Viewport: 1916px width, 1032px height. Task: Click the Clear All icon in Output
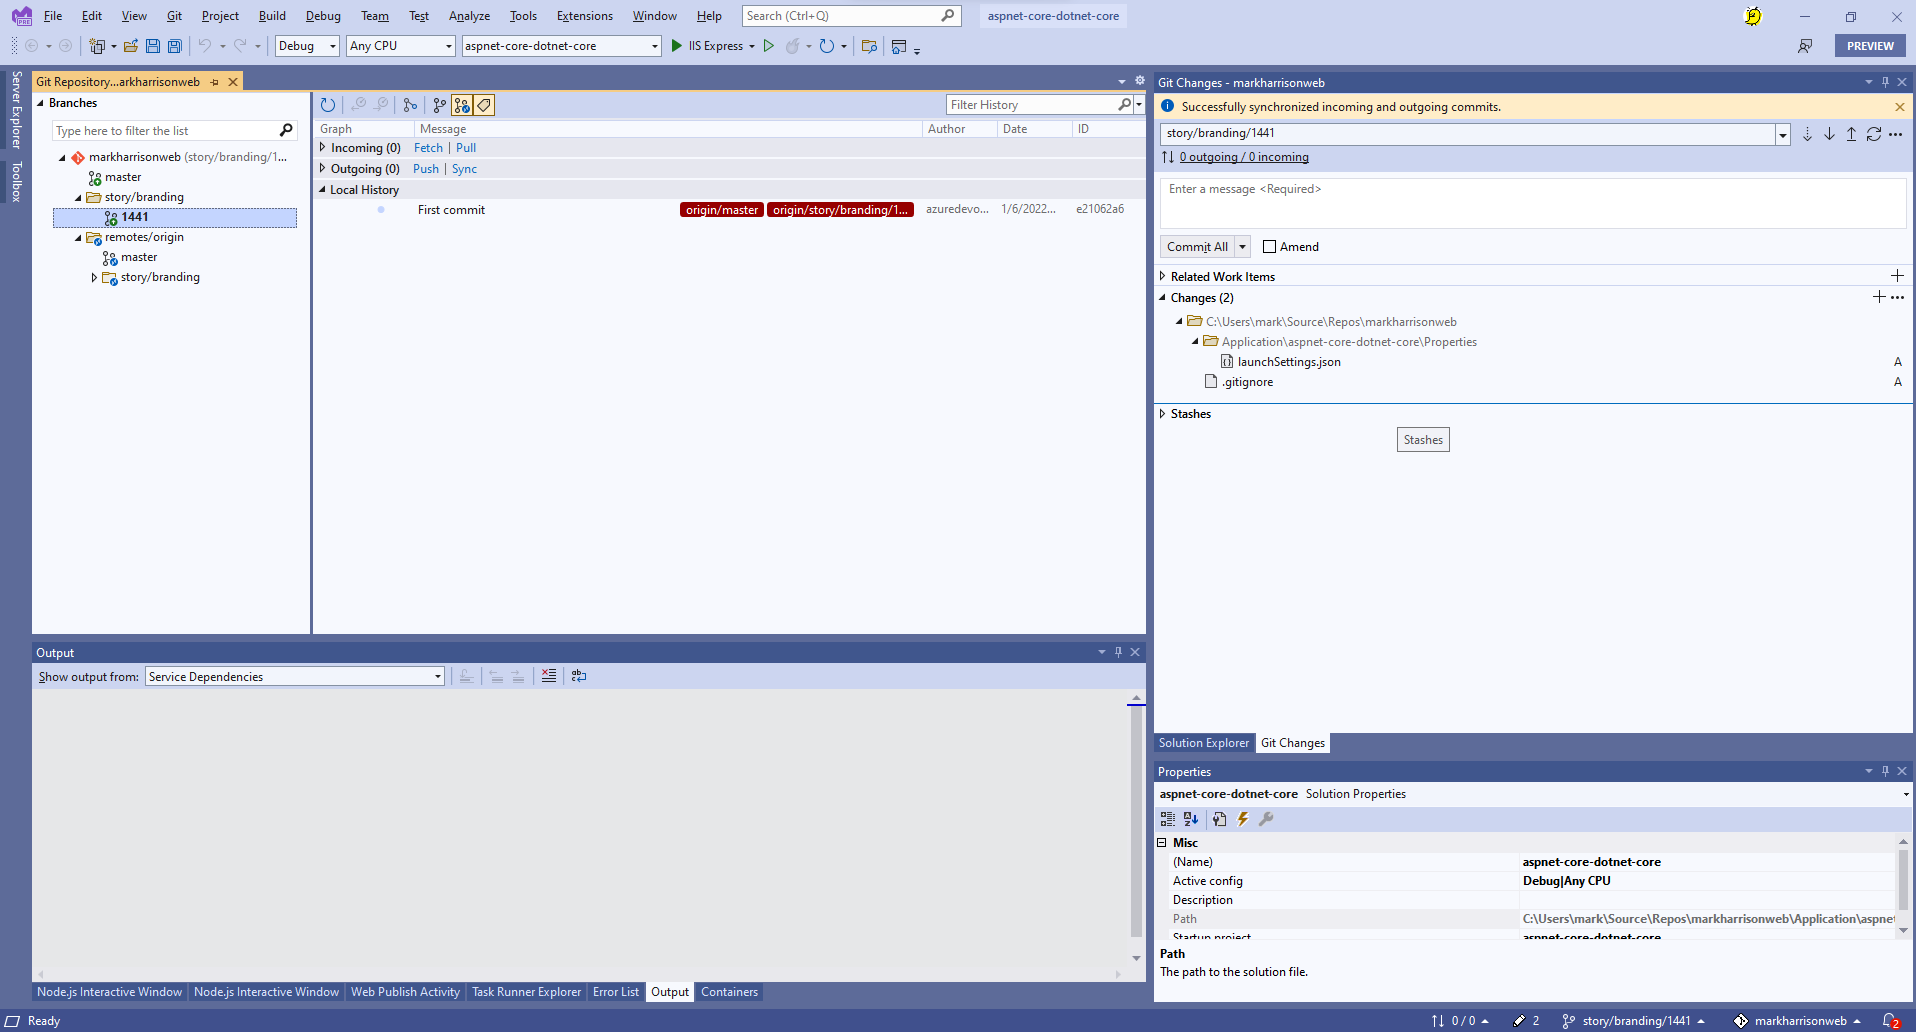click(549, 676)
